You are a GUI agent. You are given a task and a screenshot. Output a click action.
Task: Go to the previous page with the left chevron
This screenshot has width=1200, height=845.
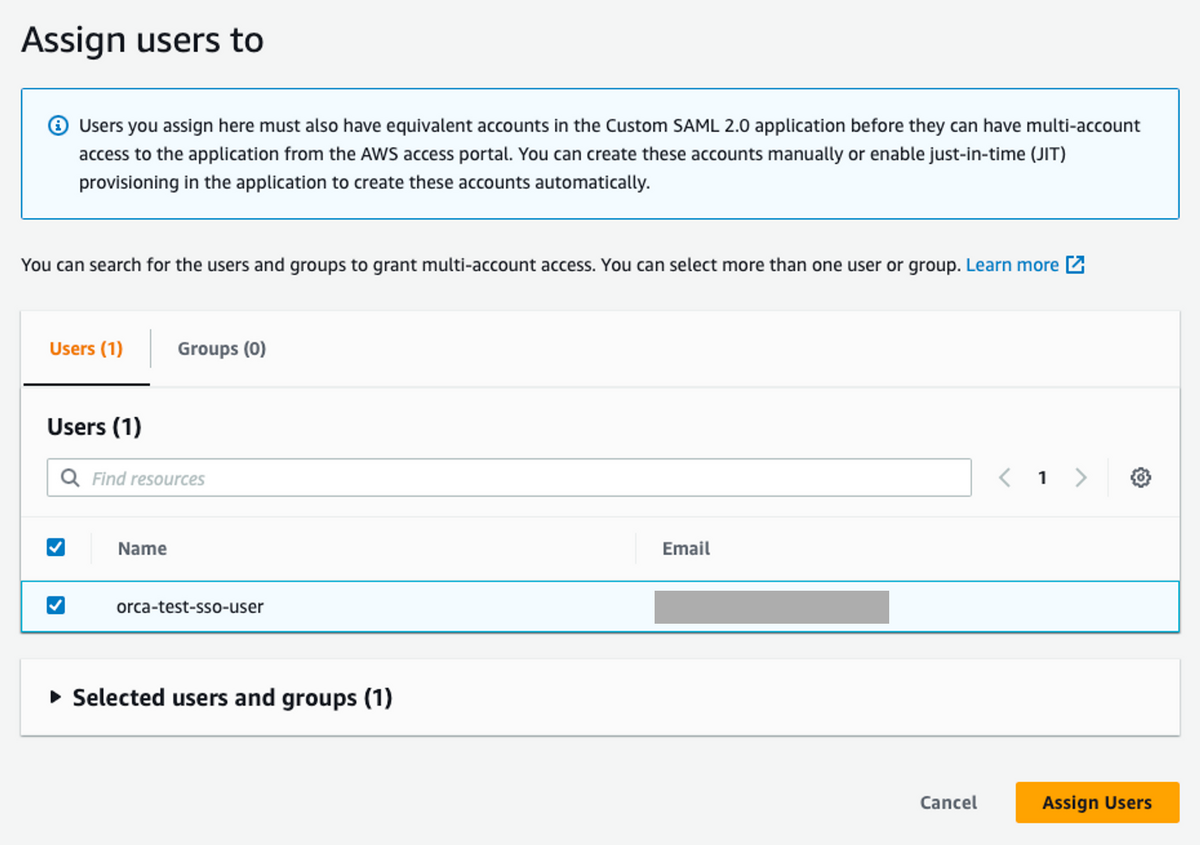coord(1005,478)
